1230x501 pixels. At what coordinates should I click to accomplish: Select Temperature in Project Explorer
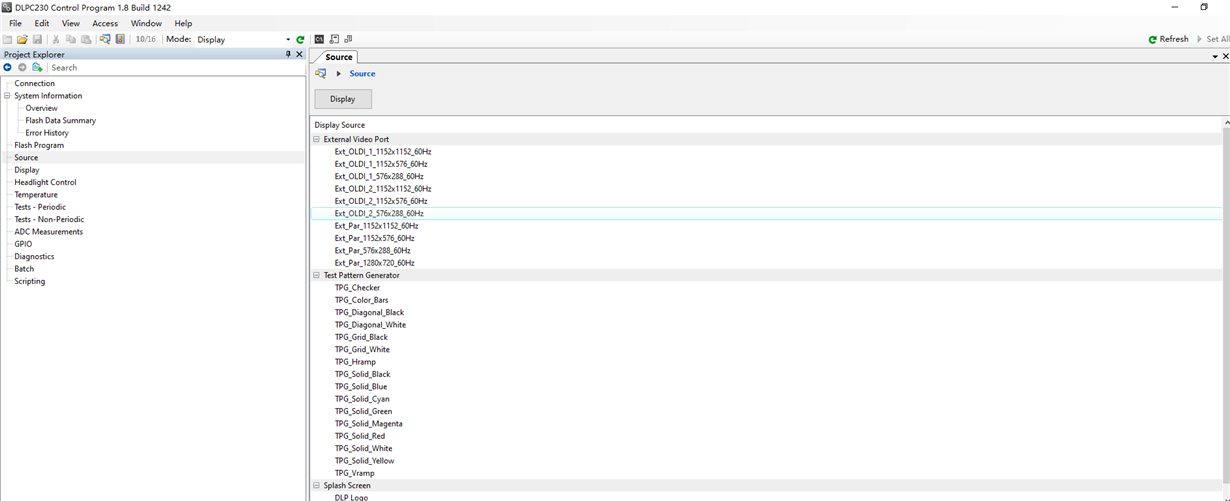[x=36, y=194]
